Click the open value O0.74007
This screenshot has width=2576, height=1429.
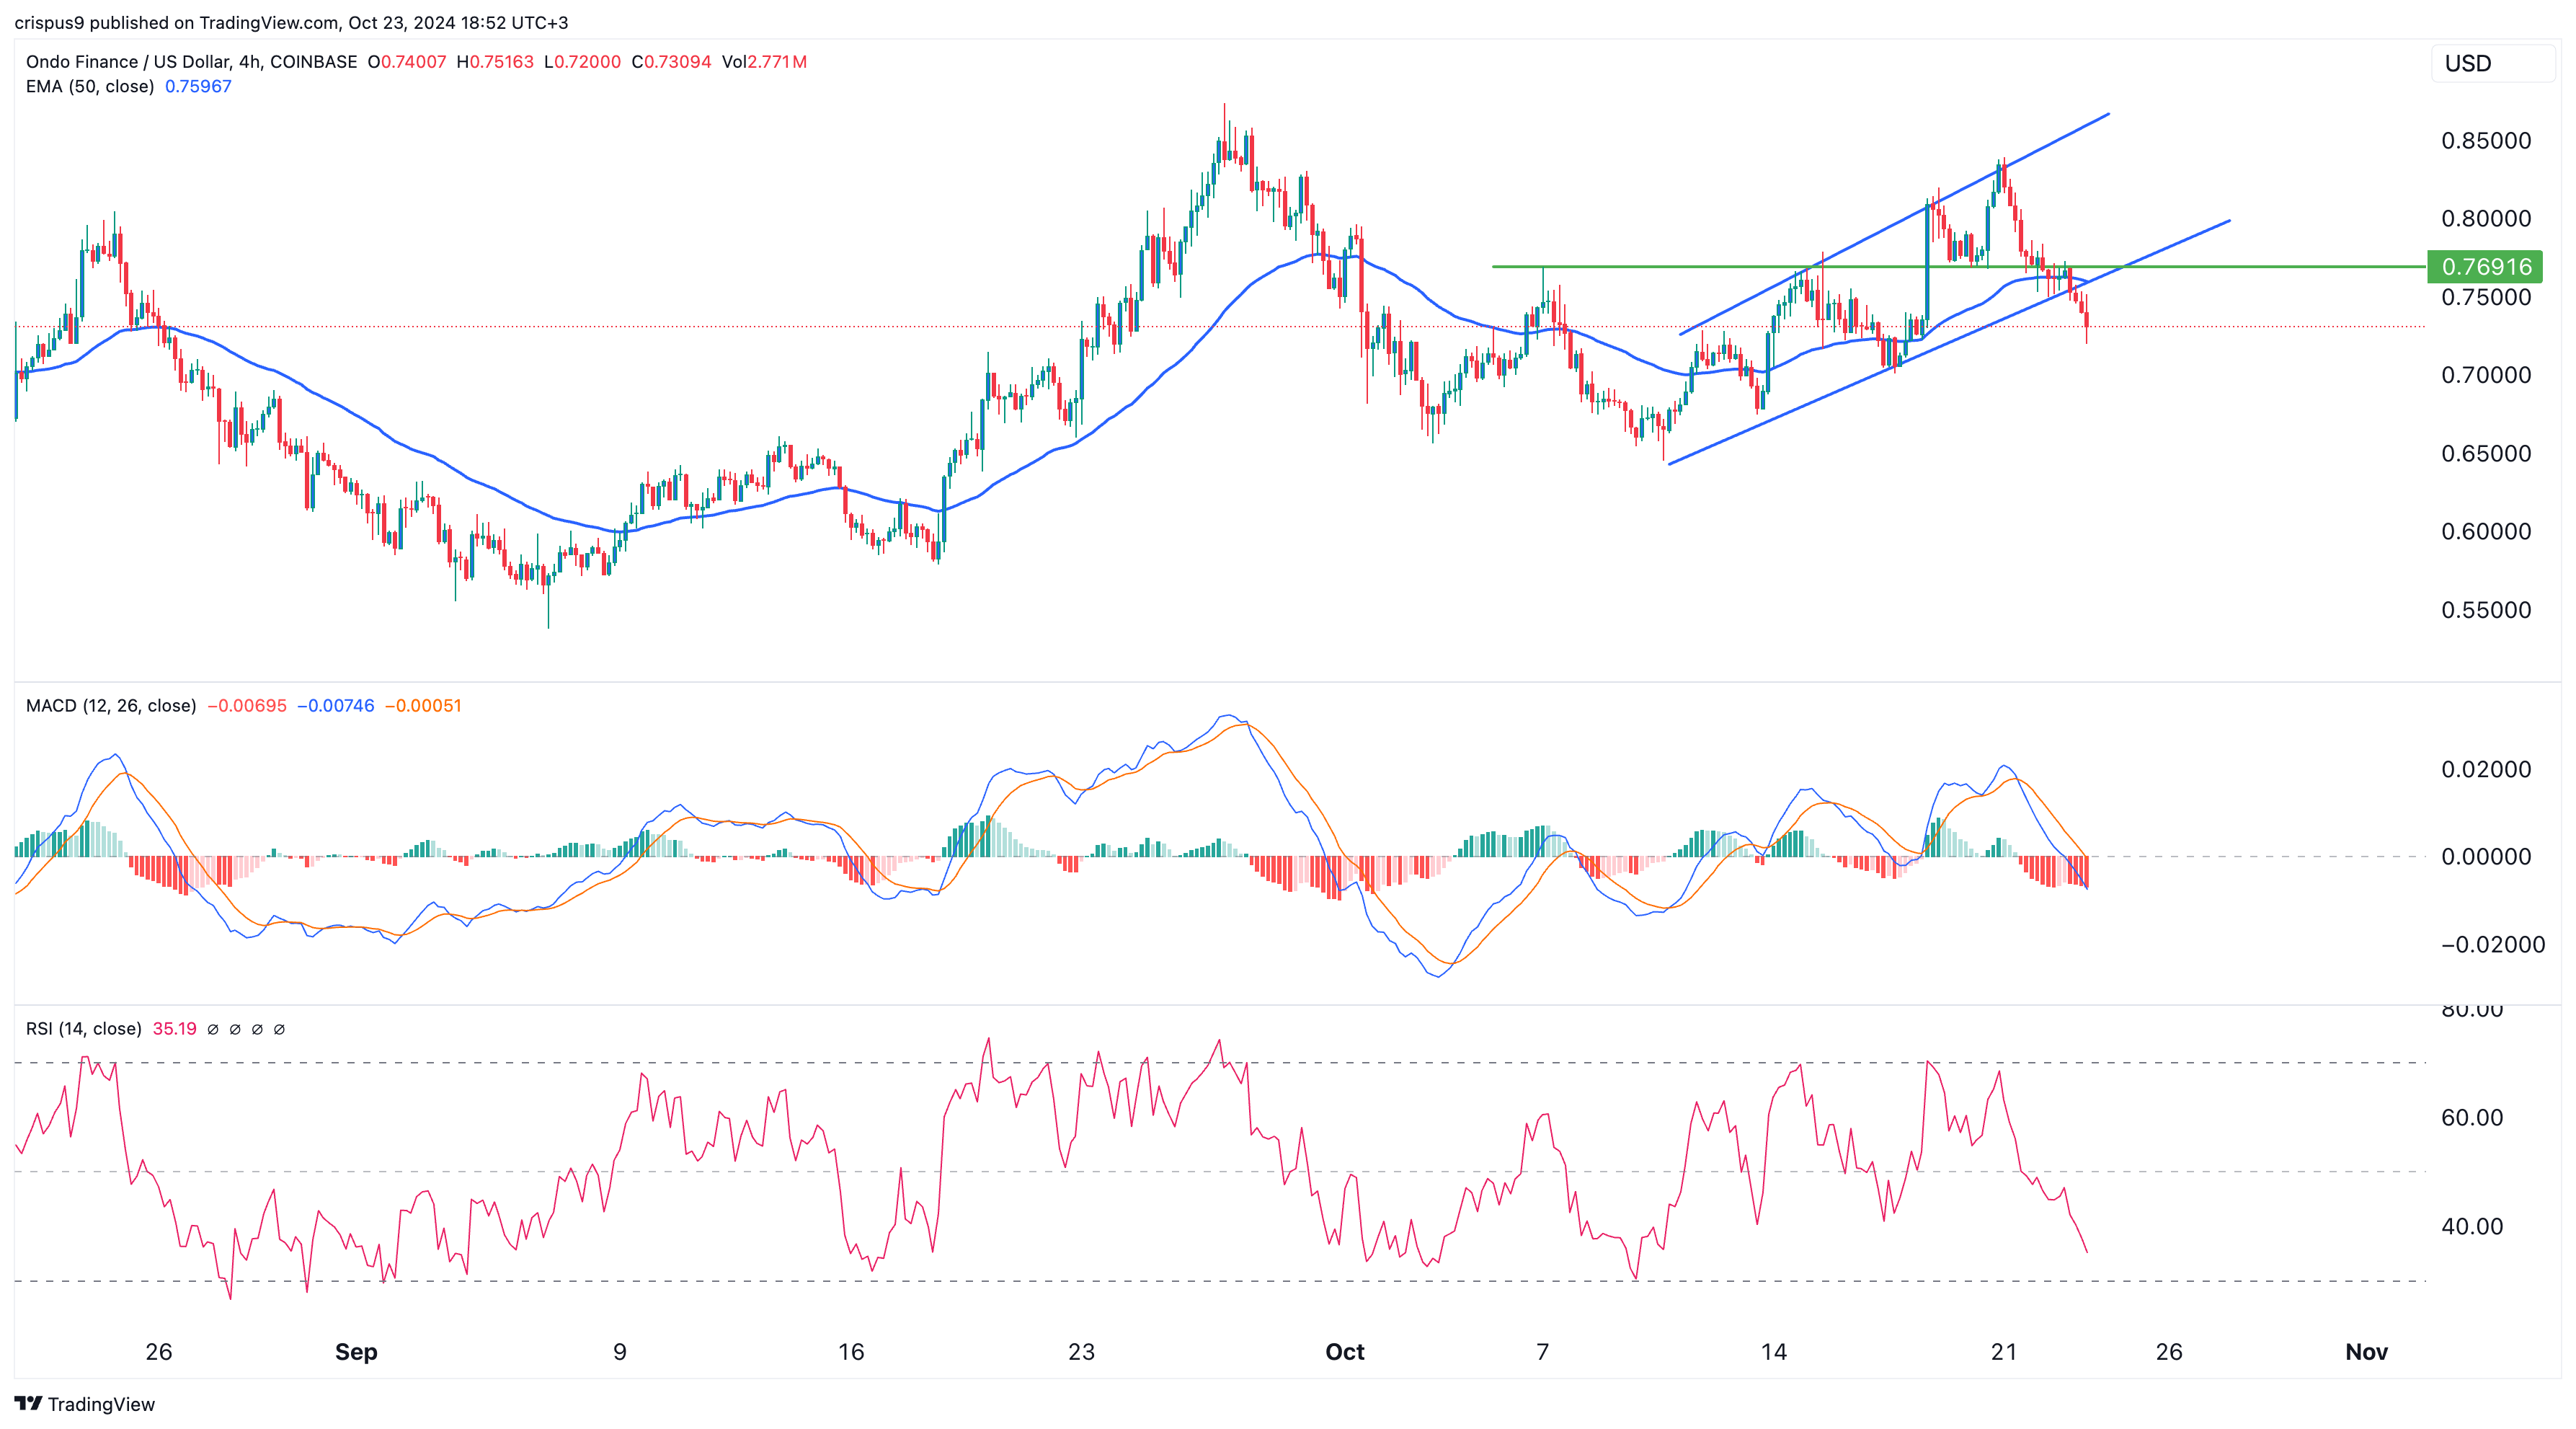(x=407, y=61)
